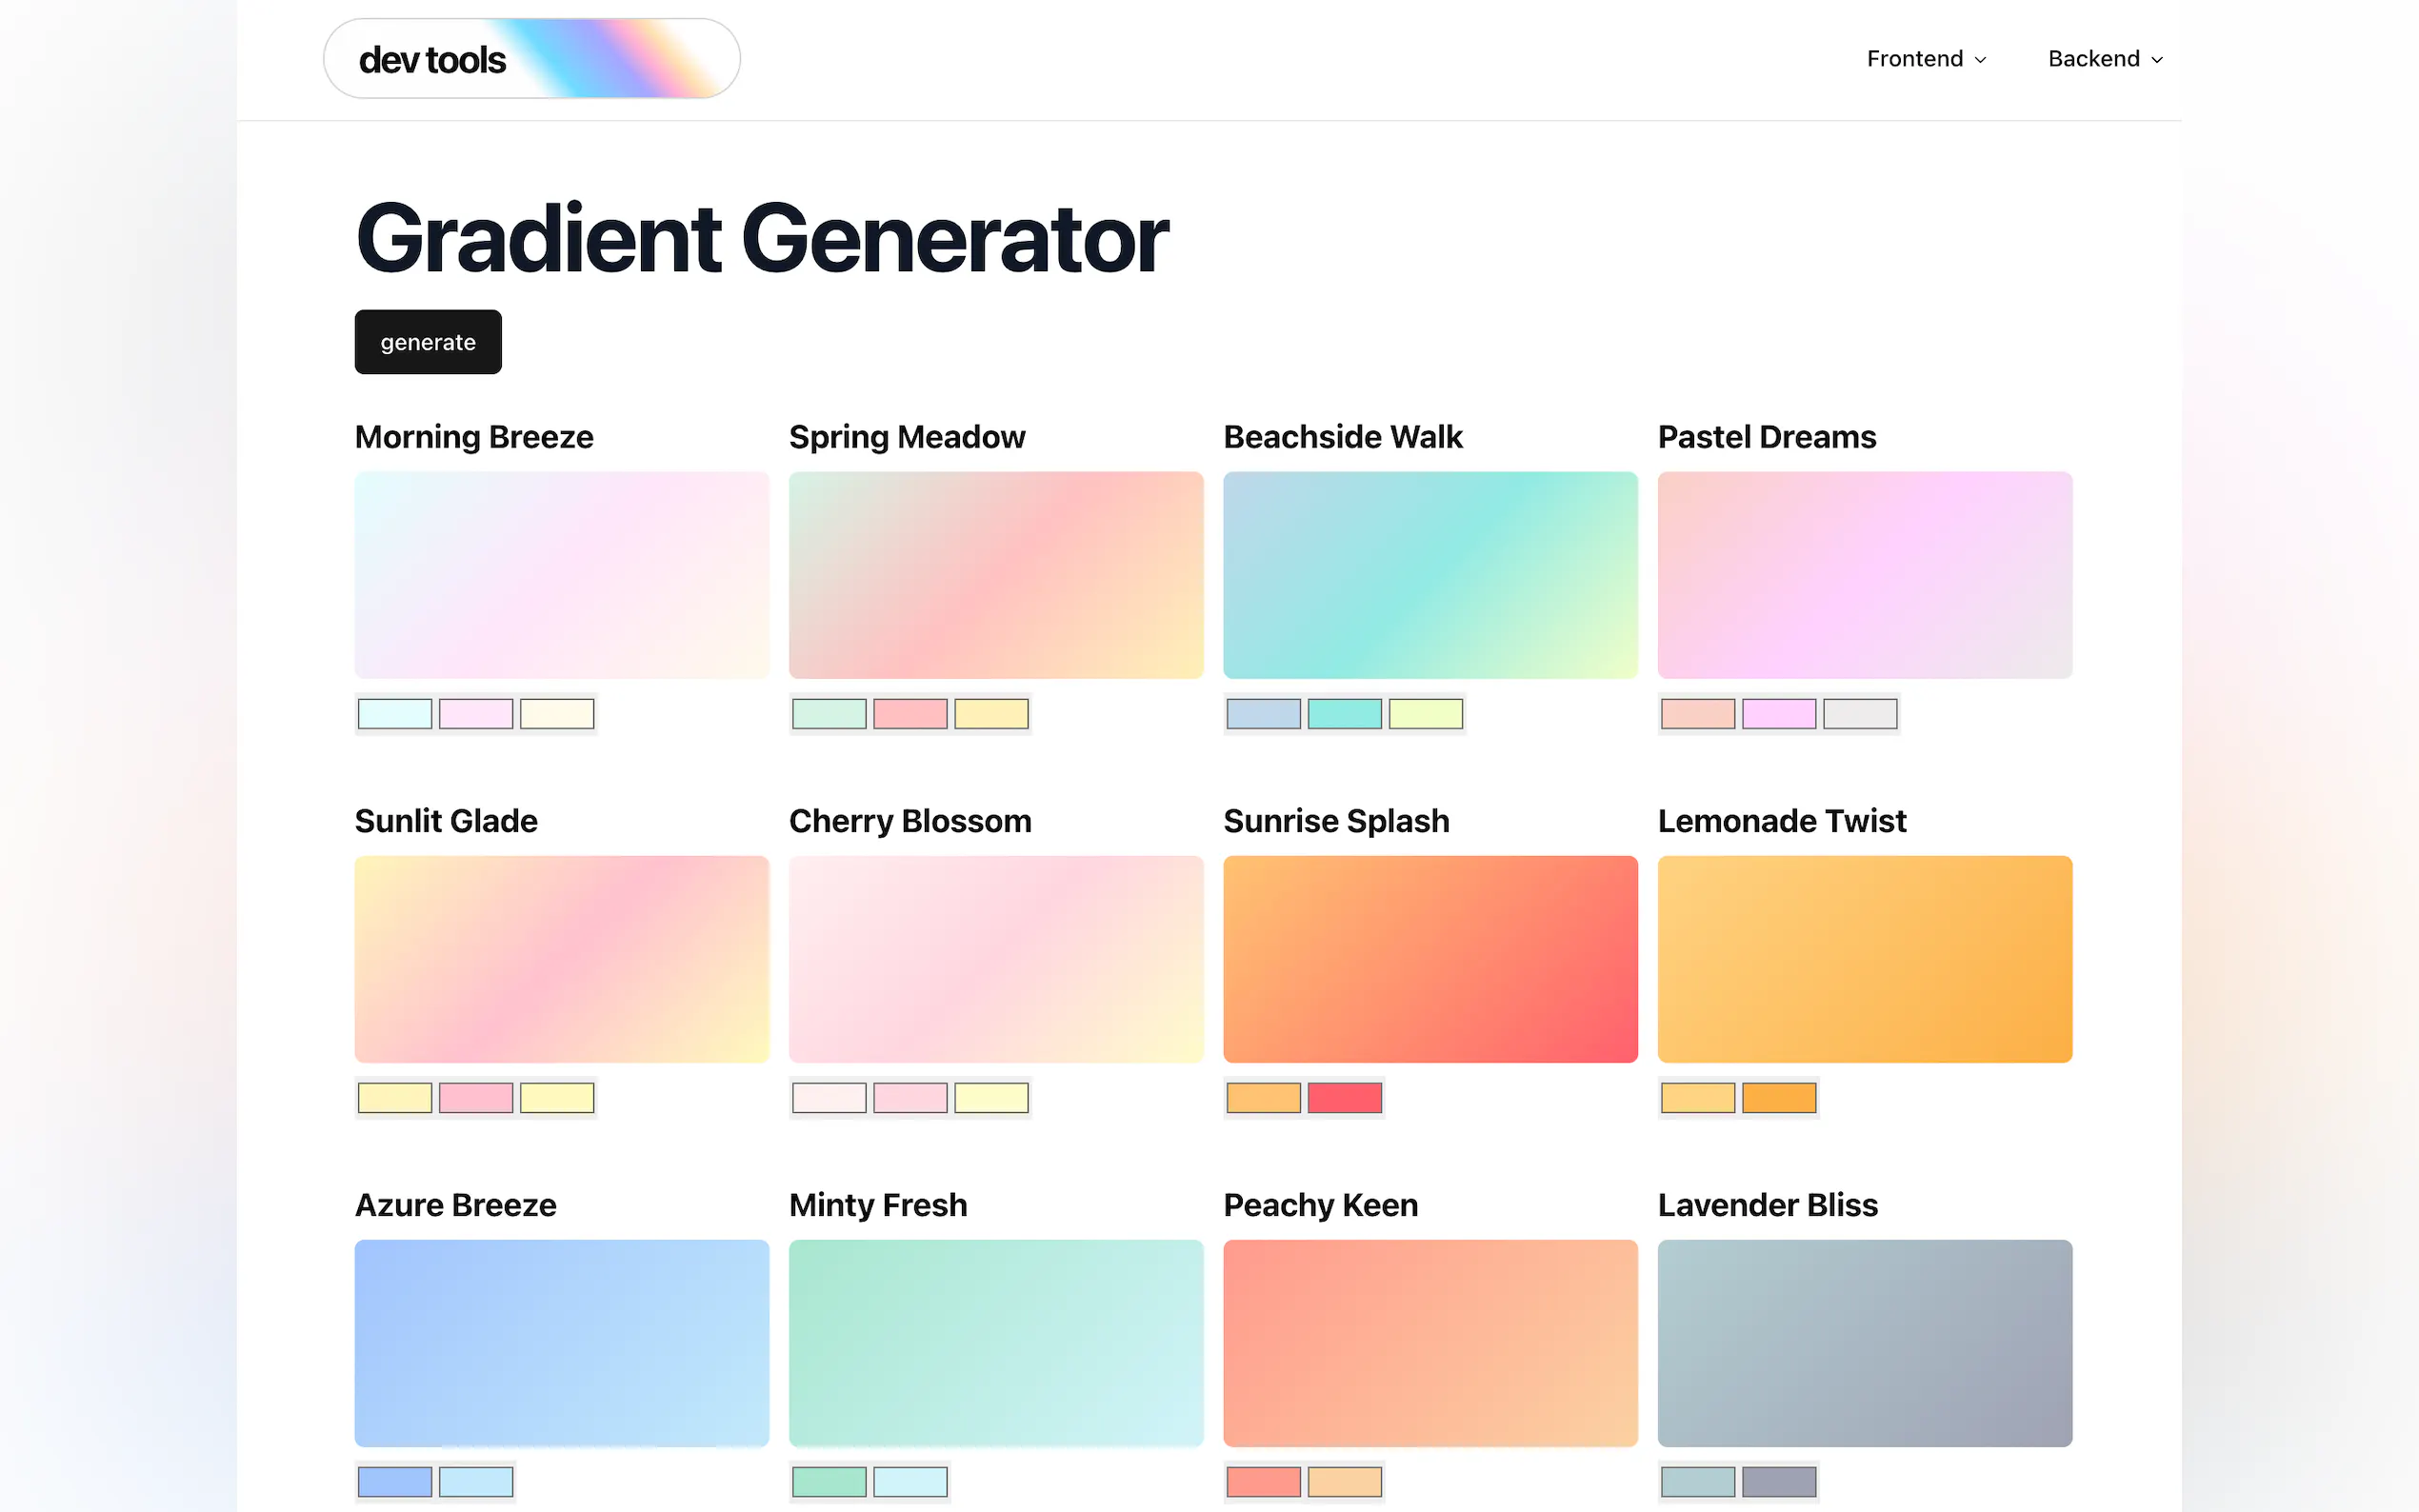
Task: Click the first blue swatch under Azure Breeze
Action: [x=395, y=1481]
